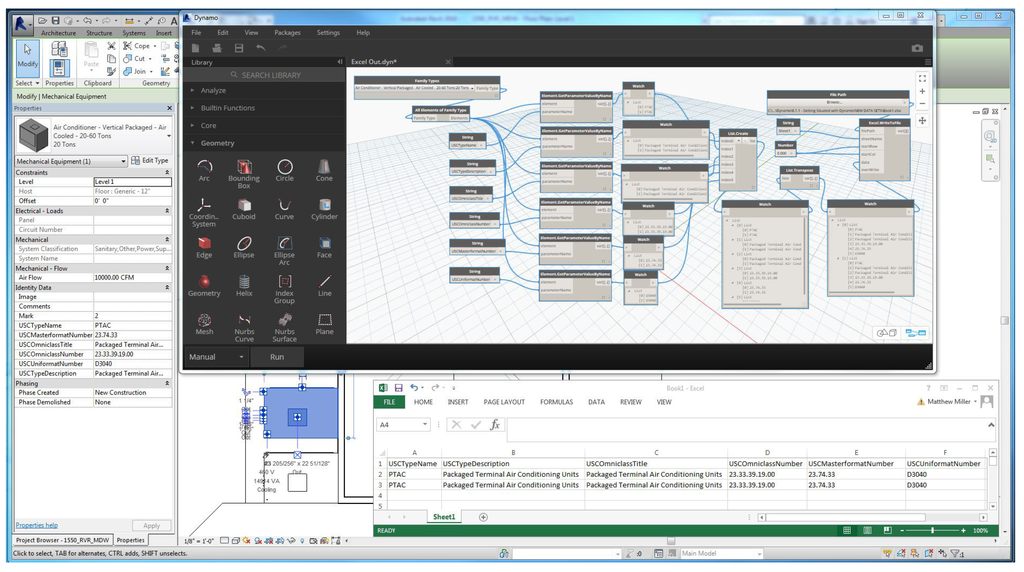Open the Manual run mode dropdown
Image resolution: width=1024 pixels, height=572 pixels.
tap(214, 357)
